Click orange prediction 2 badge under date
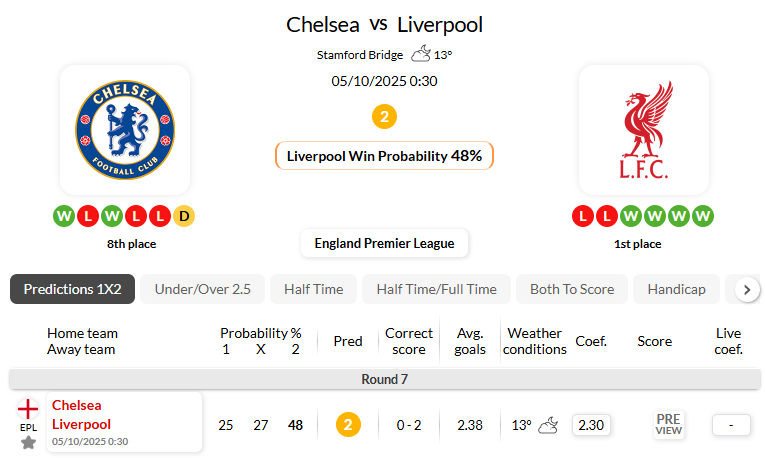The width and height of the screenshot is (765, 458). coord(384,117)
